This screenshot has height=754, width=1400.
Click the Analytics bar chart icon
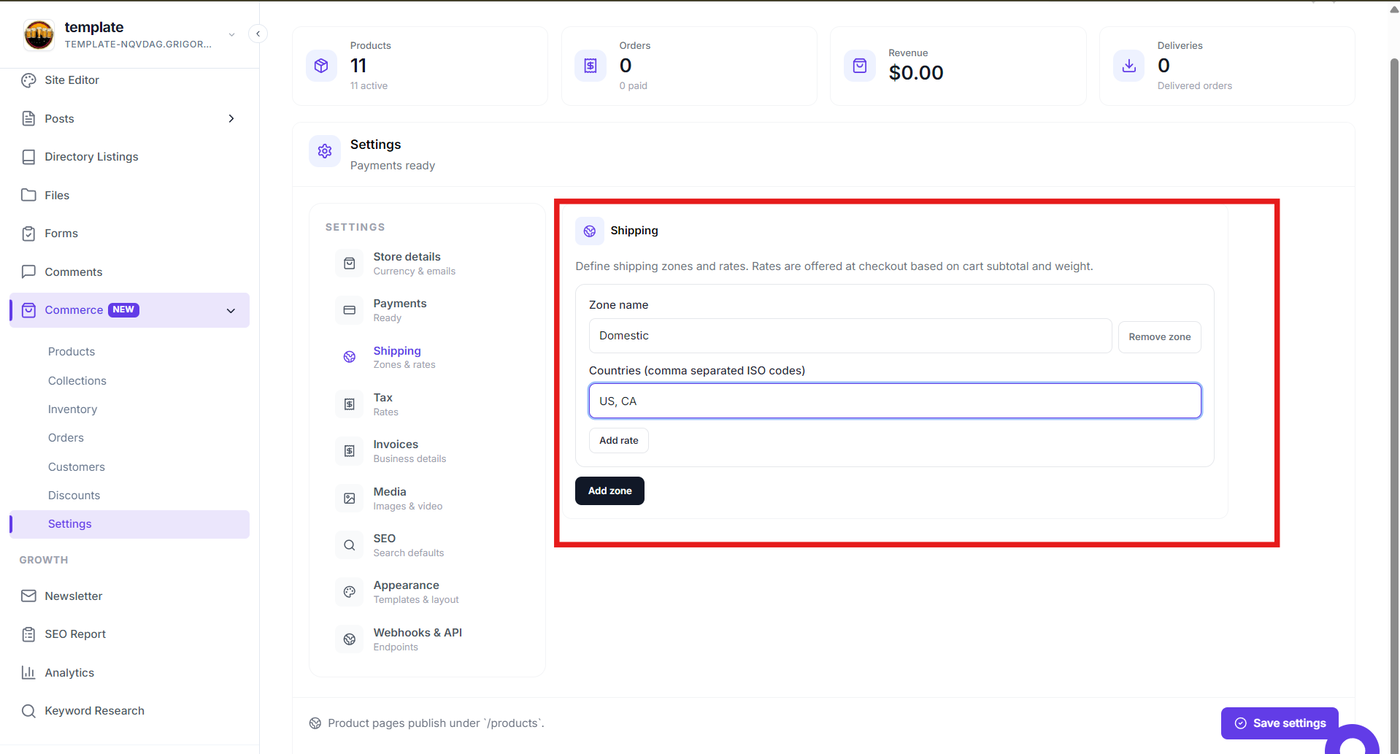[x=28, y=673]
